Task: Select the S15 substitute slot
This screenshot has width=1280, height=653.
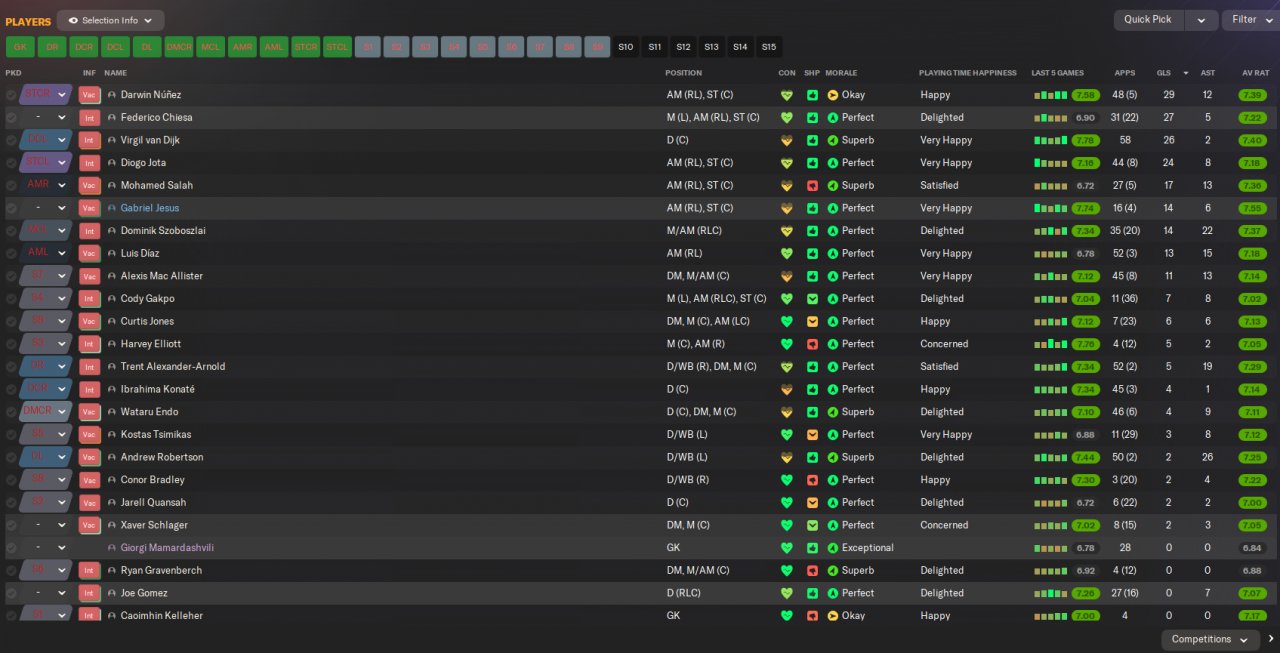Action: pyautogui.click(x=768, y=47)
